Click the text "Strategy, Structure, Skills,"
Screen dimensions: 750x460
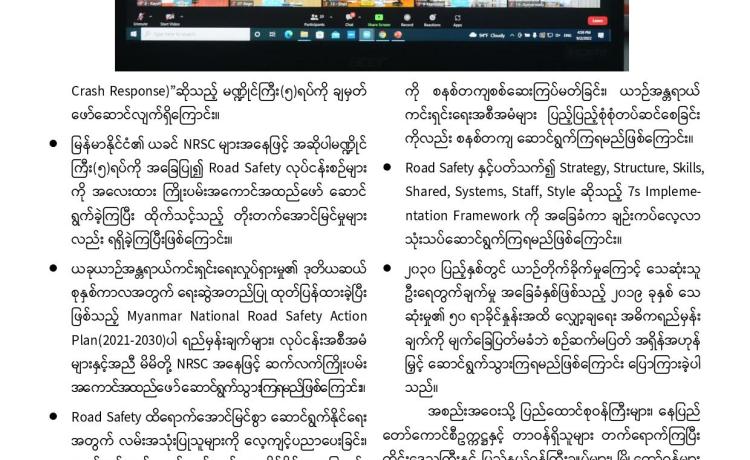click(x=632, y=168)
